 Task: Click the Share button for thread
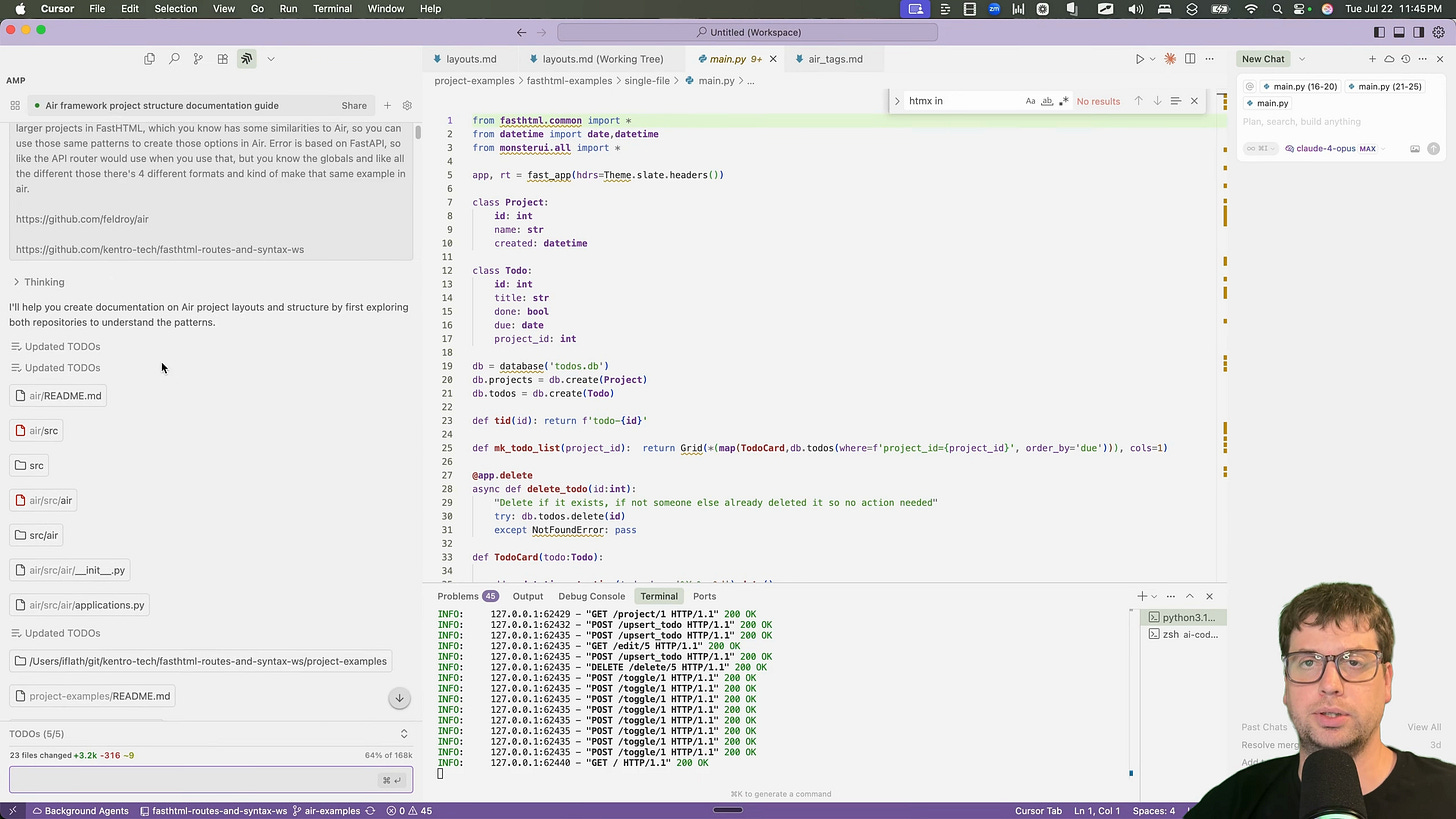(x=353, y=105)
